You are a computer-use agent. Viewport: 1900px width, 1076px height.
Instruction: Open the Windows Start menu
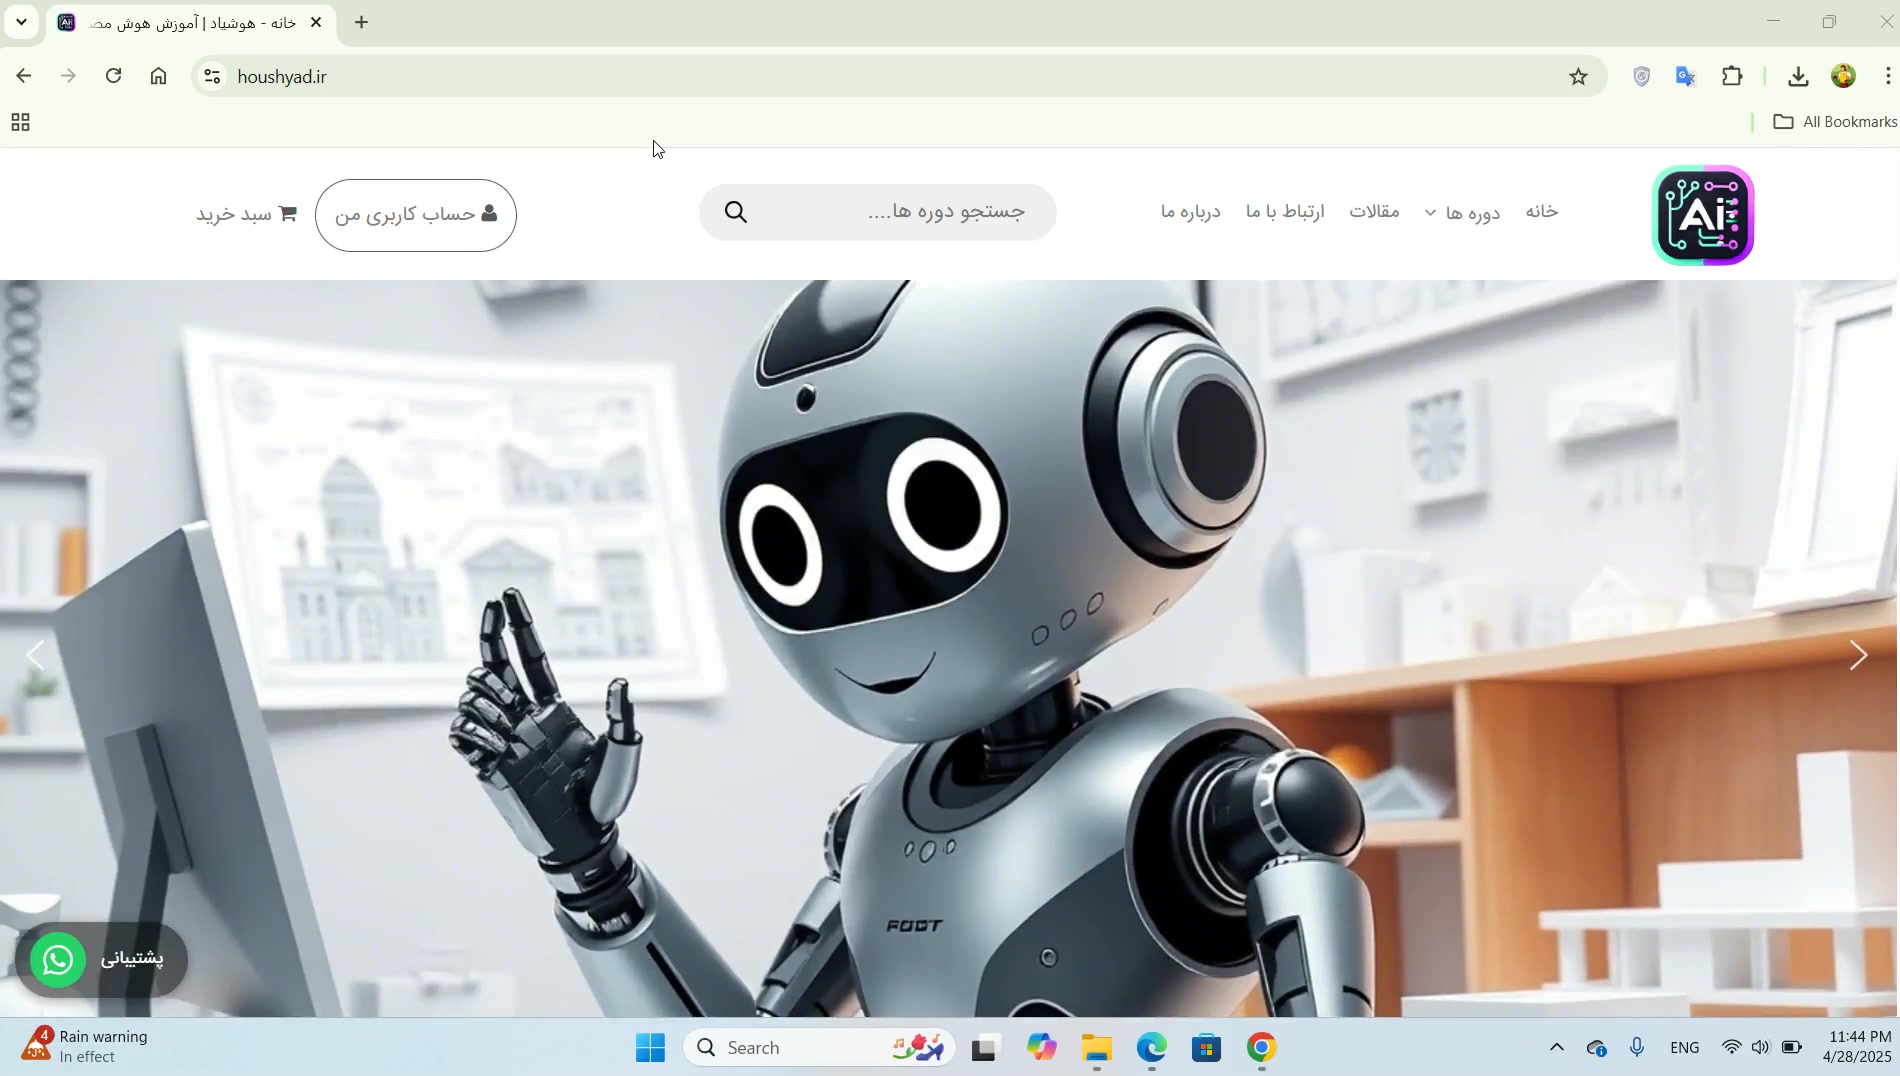(x=651, y=1048)
